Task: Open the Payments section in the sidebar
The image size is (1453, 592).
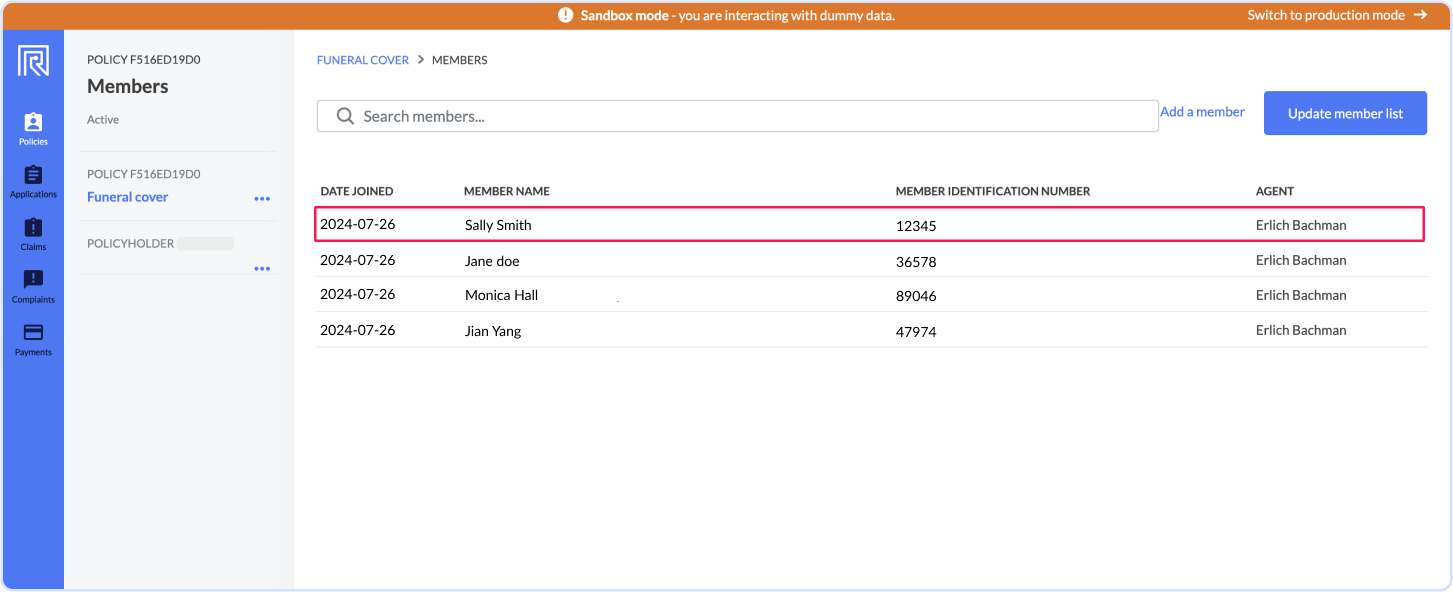Action: click(x=33, y=336)
